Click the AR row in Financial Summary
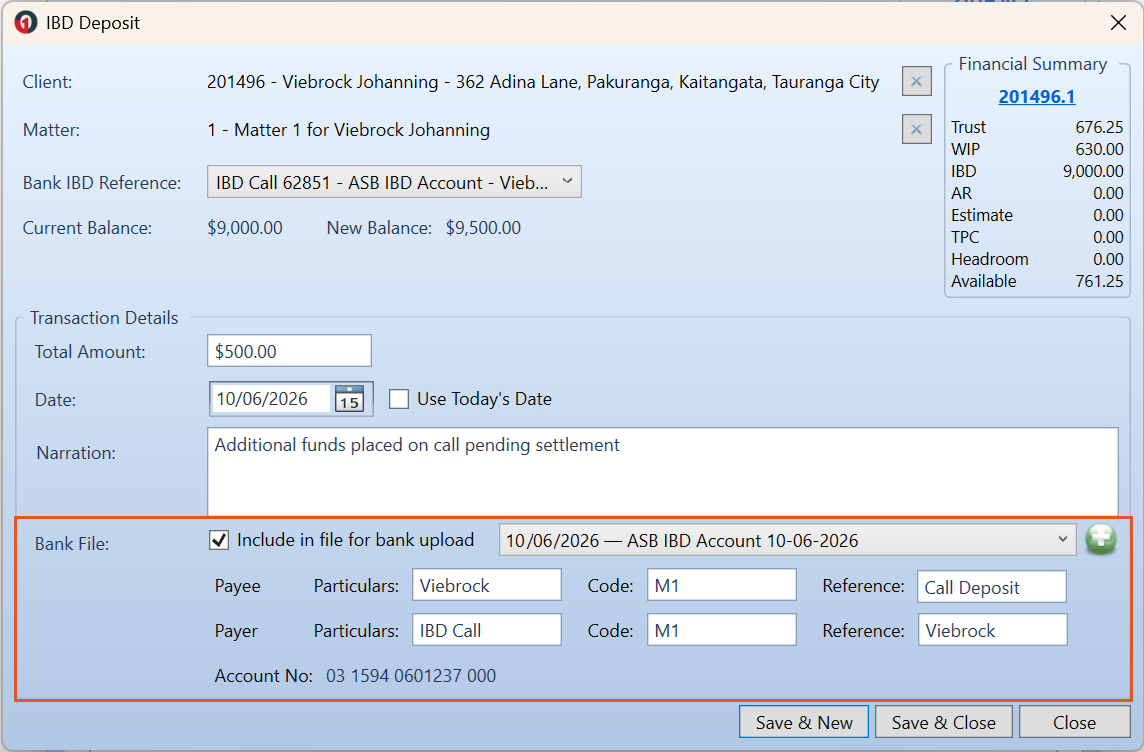1144x752 pixels. [x=1037, y=193]
